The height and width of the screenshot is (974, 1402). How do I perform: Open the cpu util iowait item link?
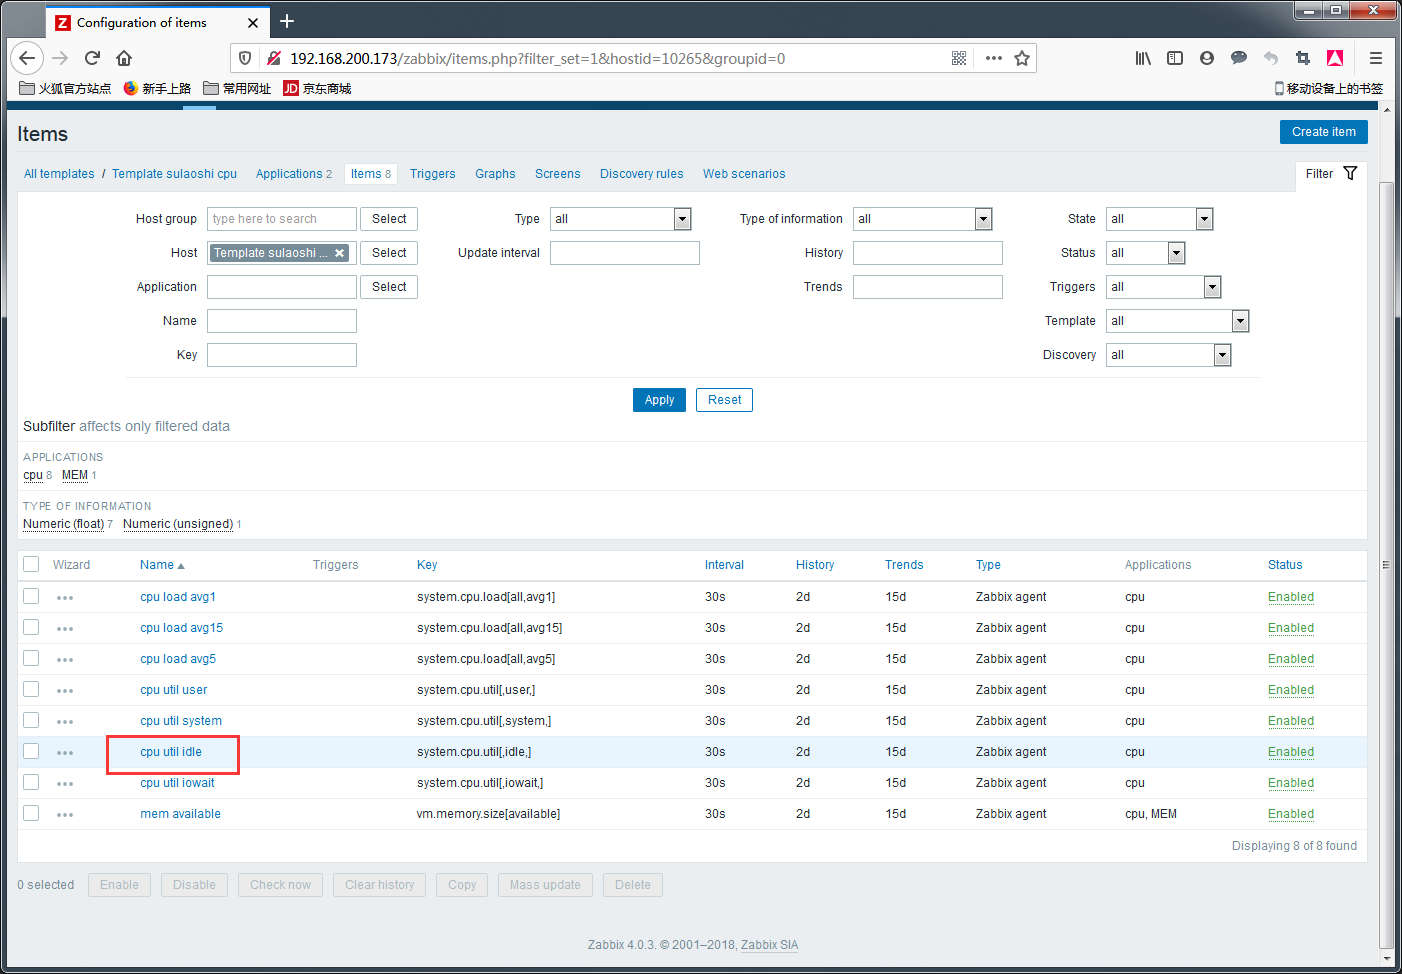pyautogui.click(x=177, y=783)
